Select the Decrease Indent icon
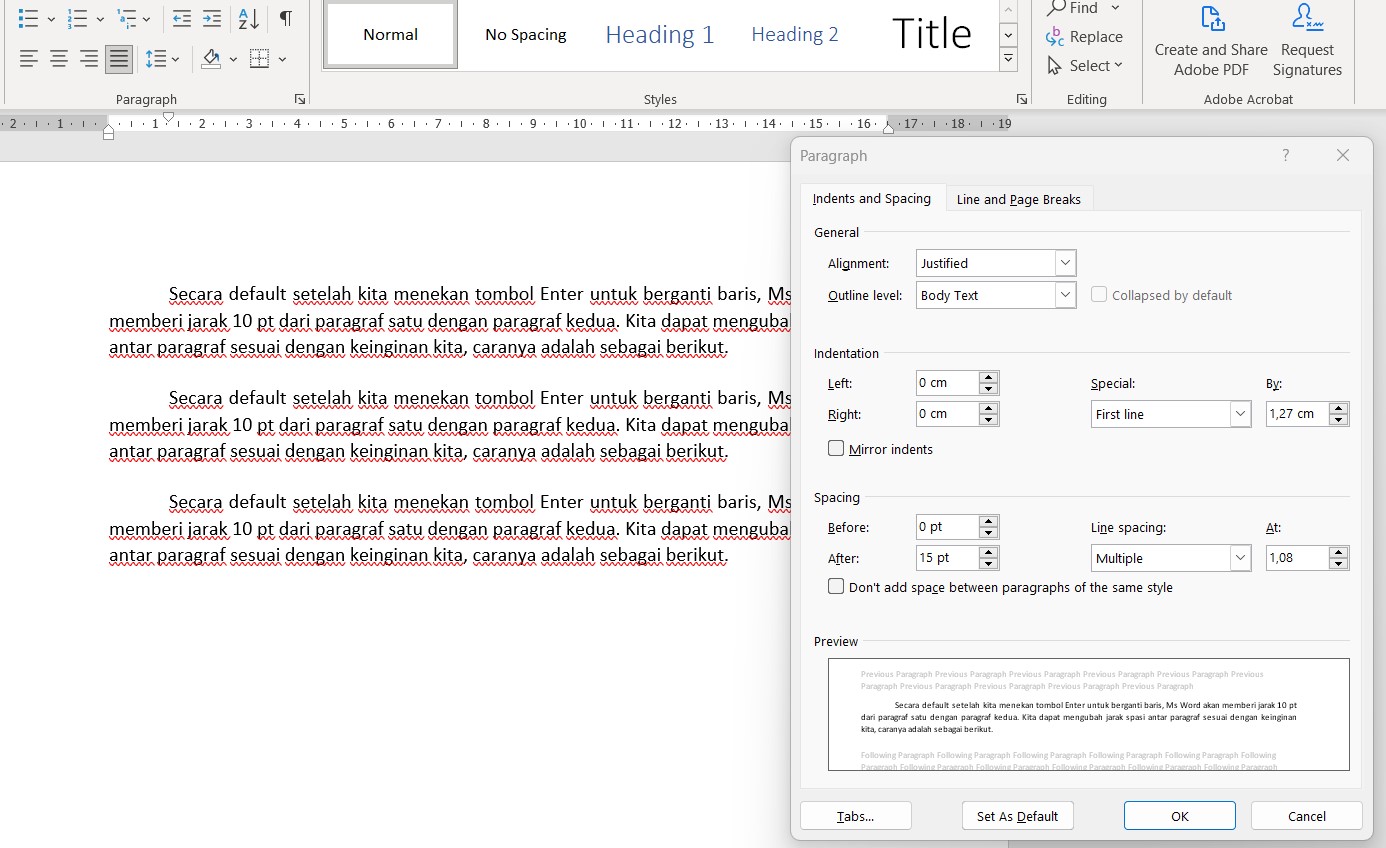This screenshot has width=1386, height=848. coord(182,18)
